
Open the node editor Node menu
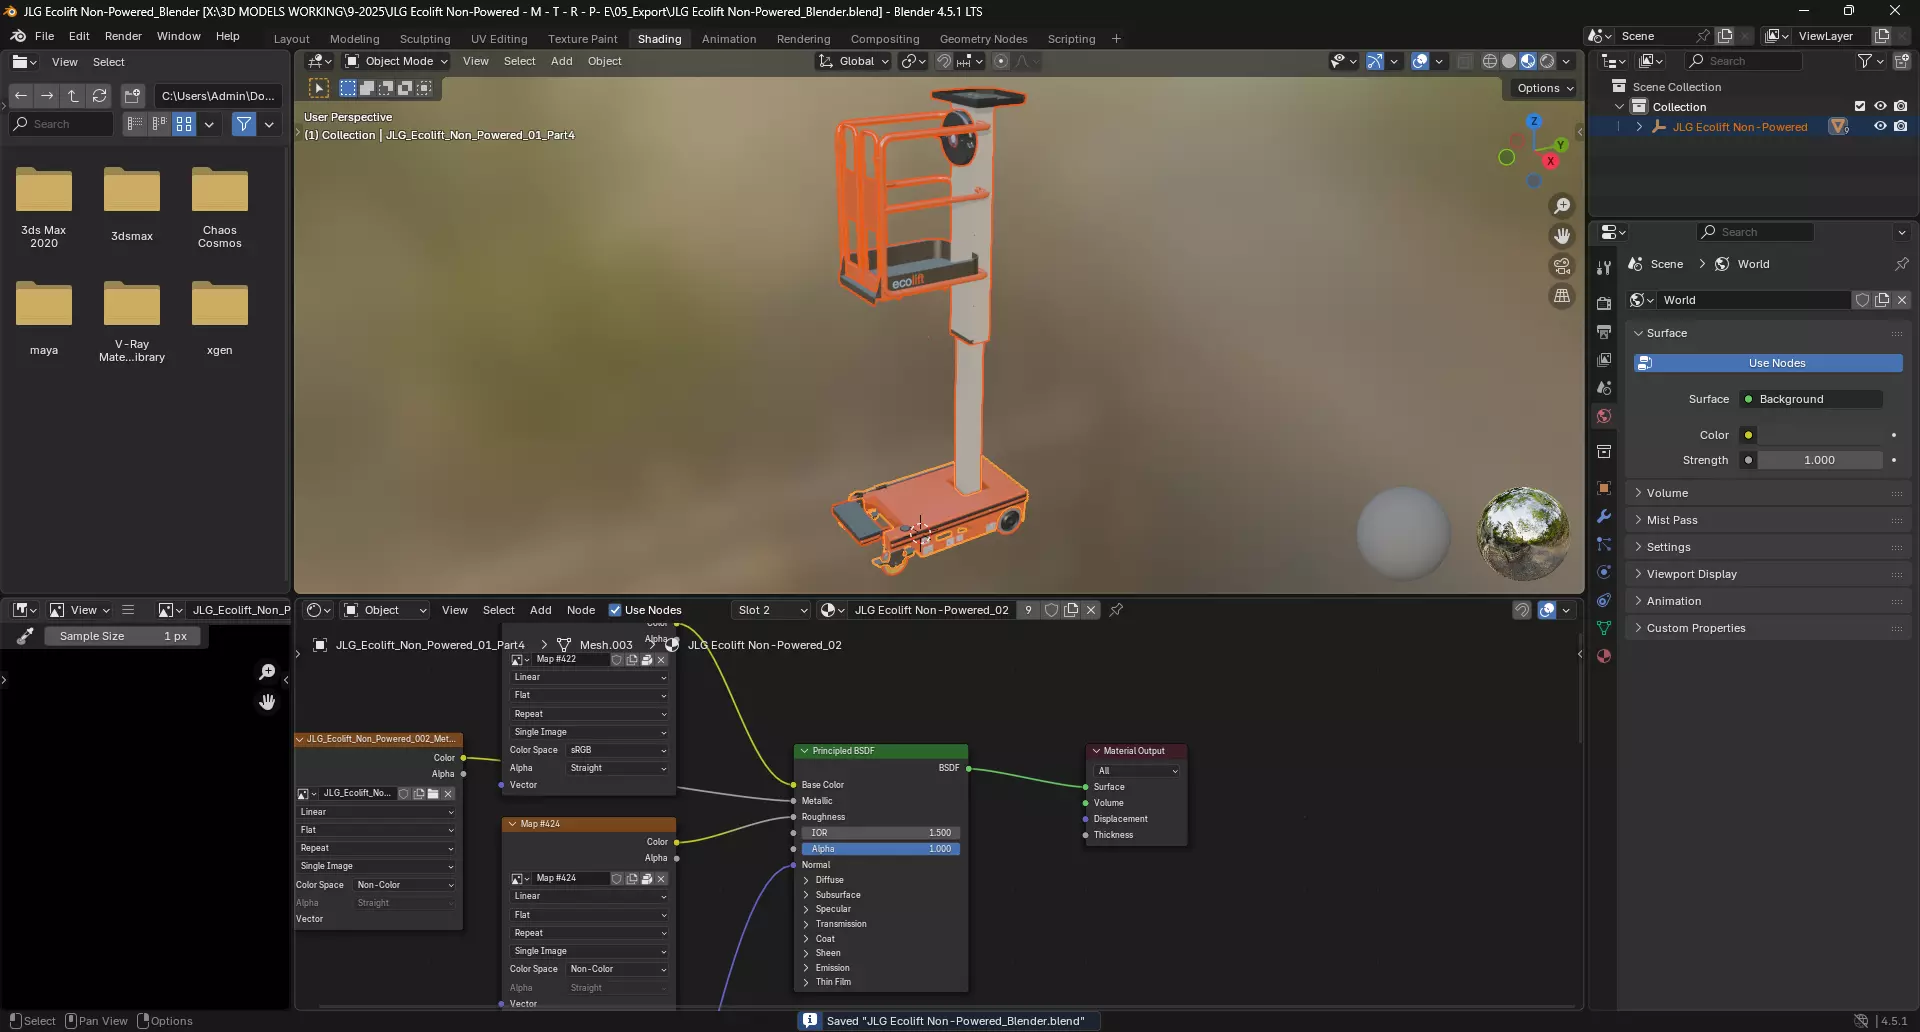[580, 610]
